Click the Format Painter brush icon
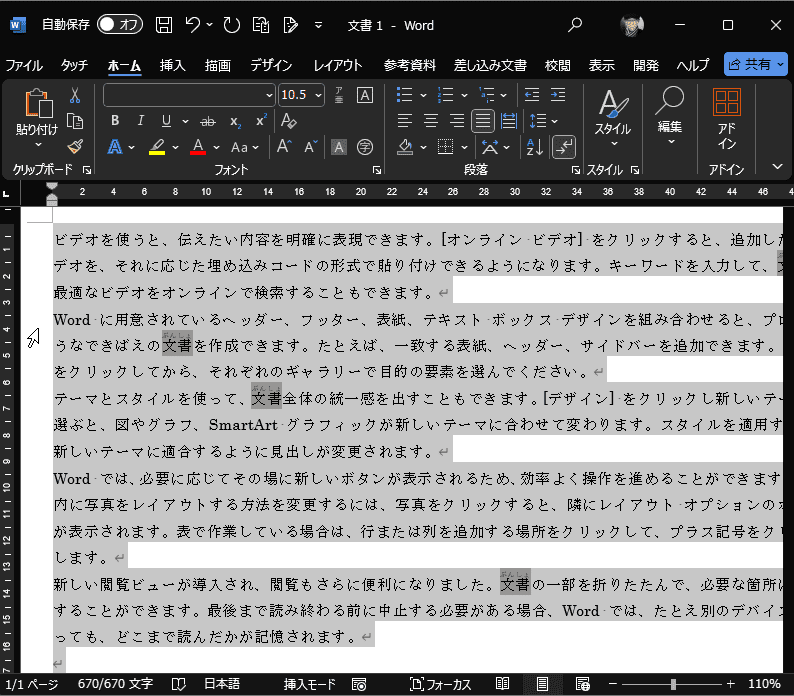 coord(75,147)
